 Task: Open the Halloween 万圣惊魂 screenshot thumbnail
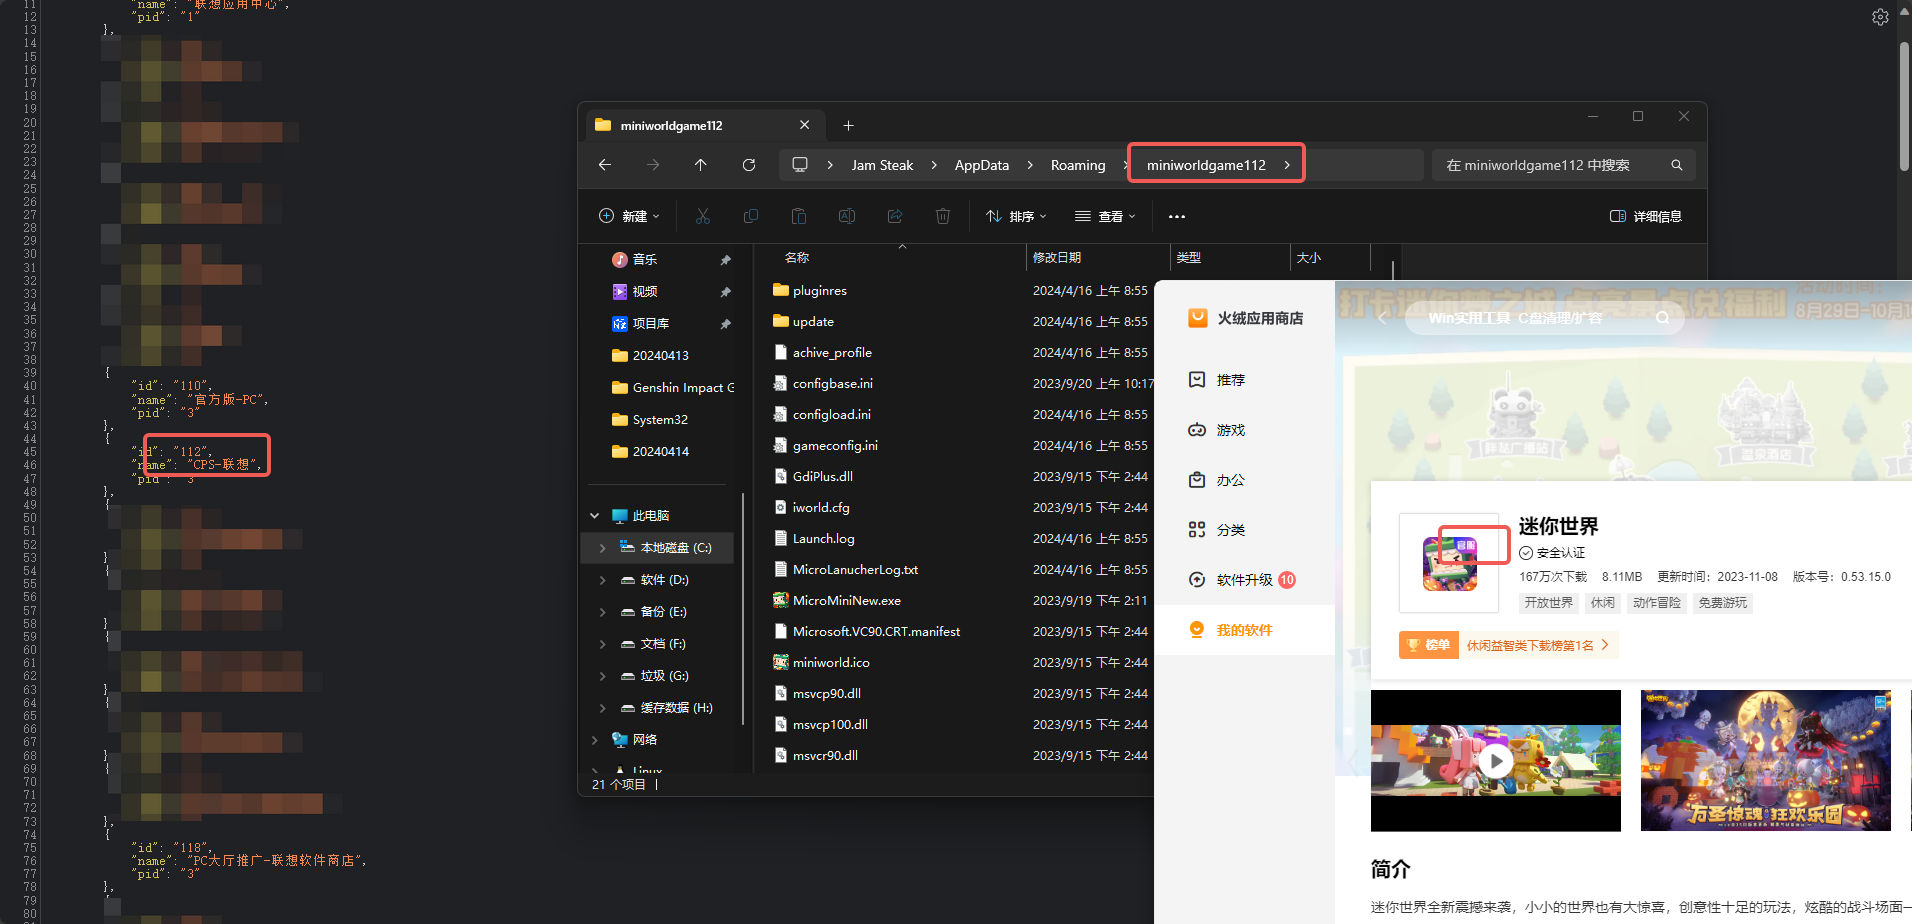1765,760
